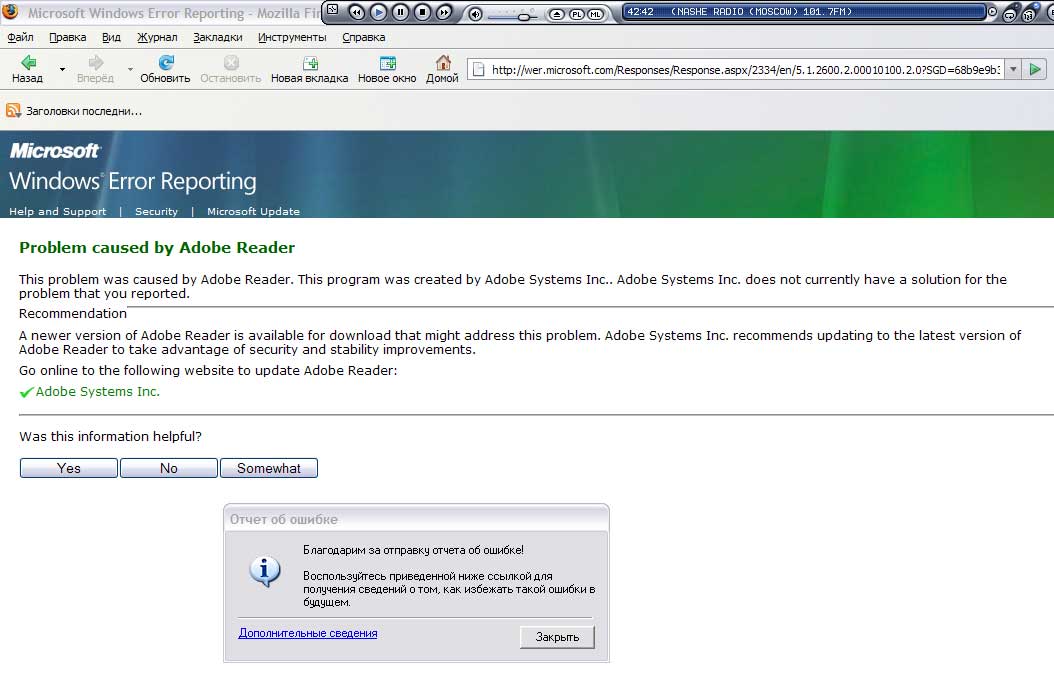
Task: Toggle the Winamp repeat button
Action: 1009,14
